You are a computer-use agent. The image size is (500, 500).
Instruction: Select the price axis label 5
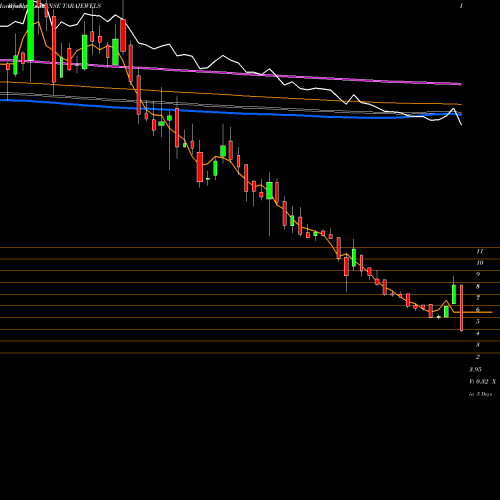[x=478, y=322]
